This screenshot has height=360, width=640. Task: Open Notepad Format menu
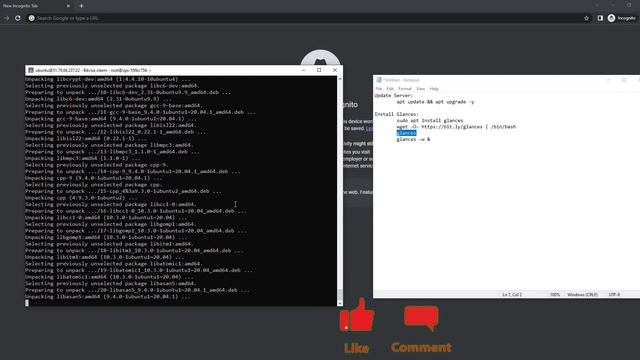(404, 89)
